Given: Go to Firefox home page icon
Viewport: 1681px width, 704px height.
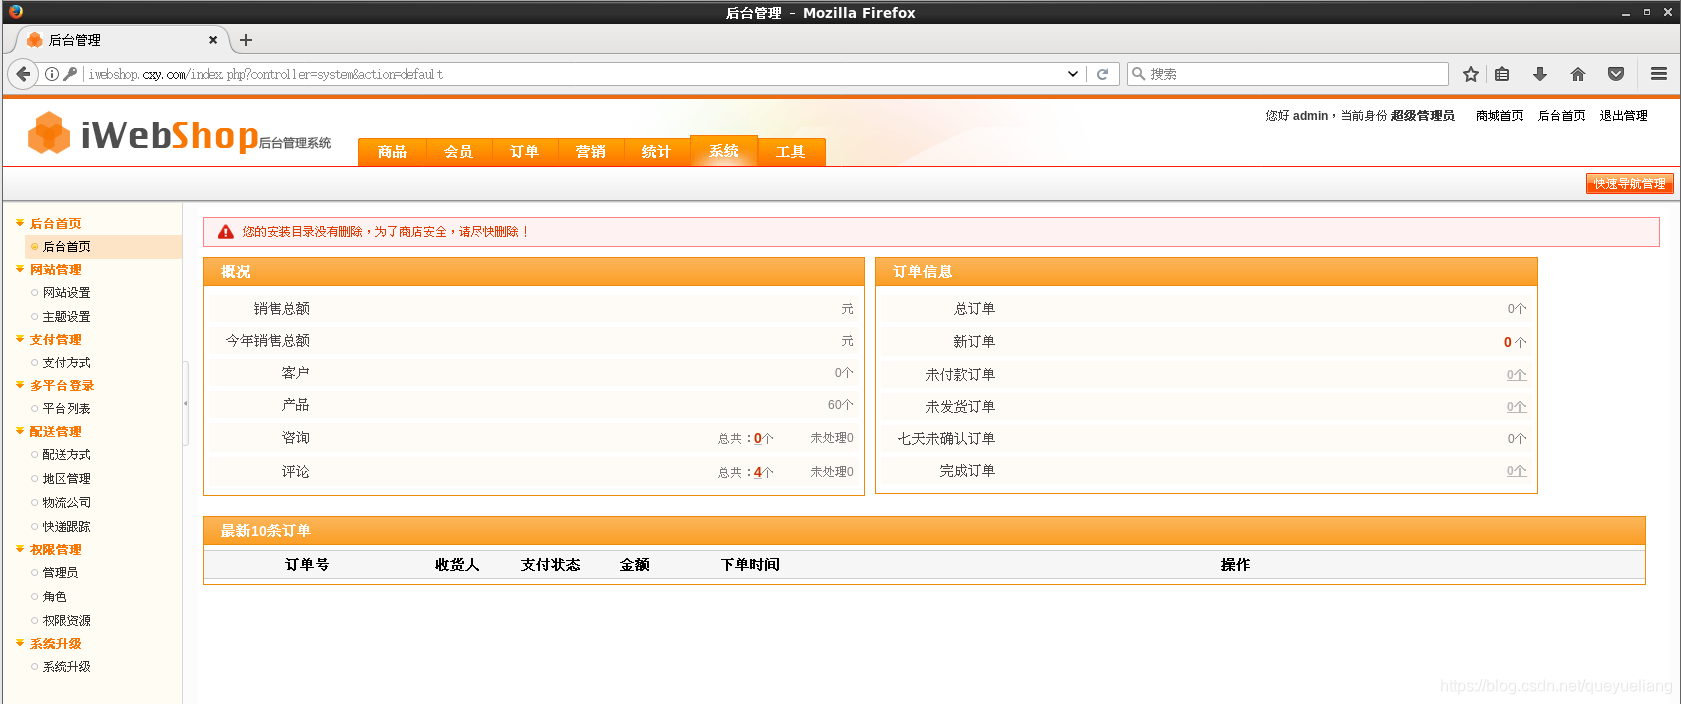Looking at the screenshot, I should 1578,74.
